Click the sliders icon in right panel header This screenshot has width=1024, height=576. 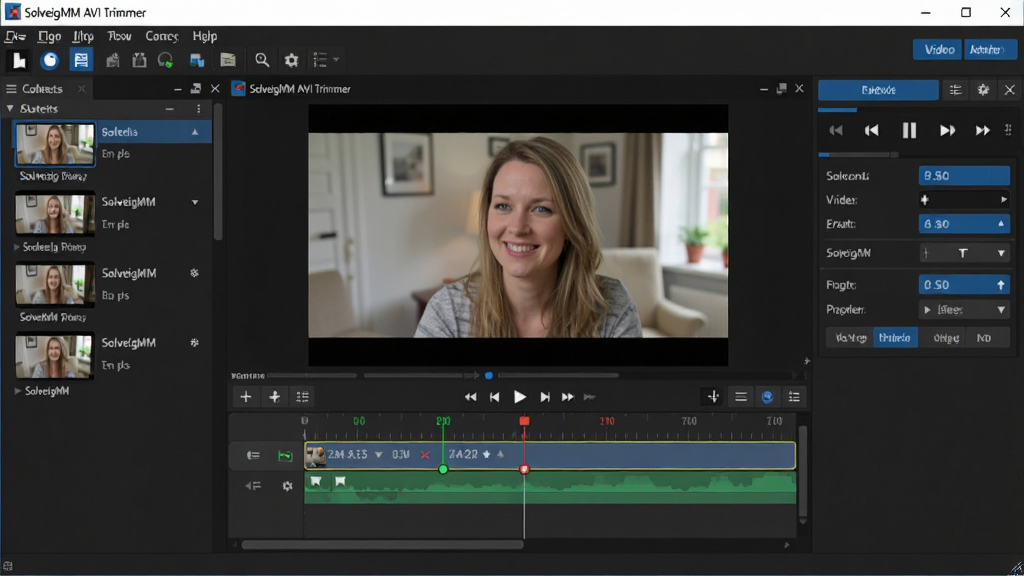pyautogui.click(x=955, y=90)
